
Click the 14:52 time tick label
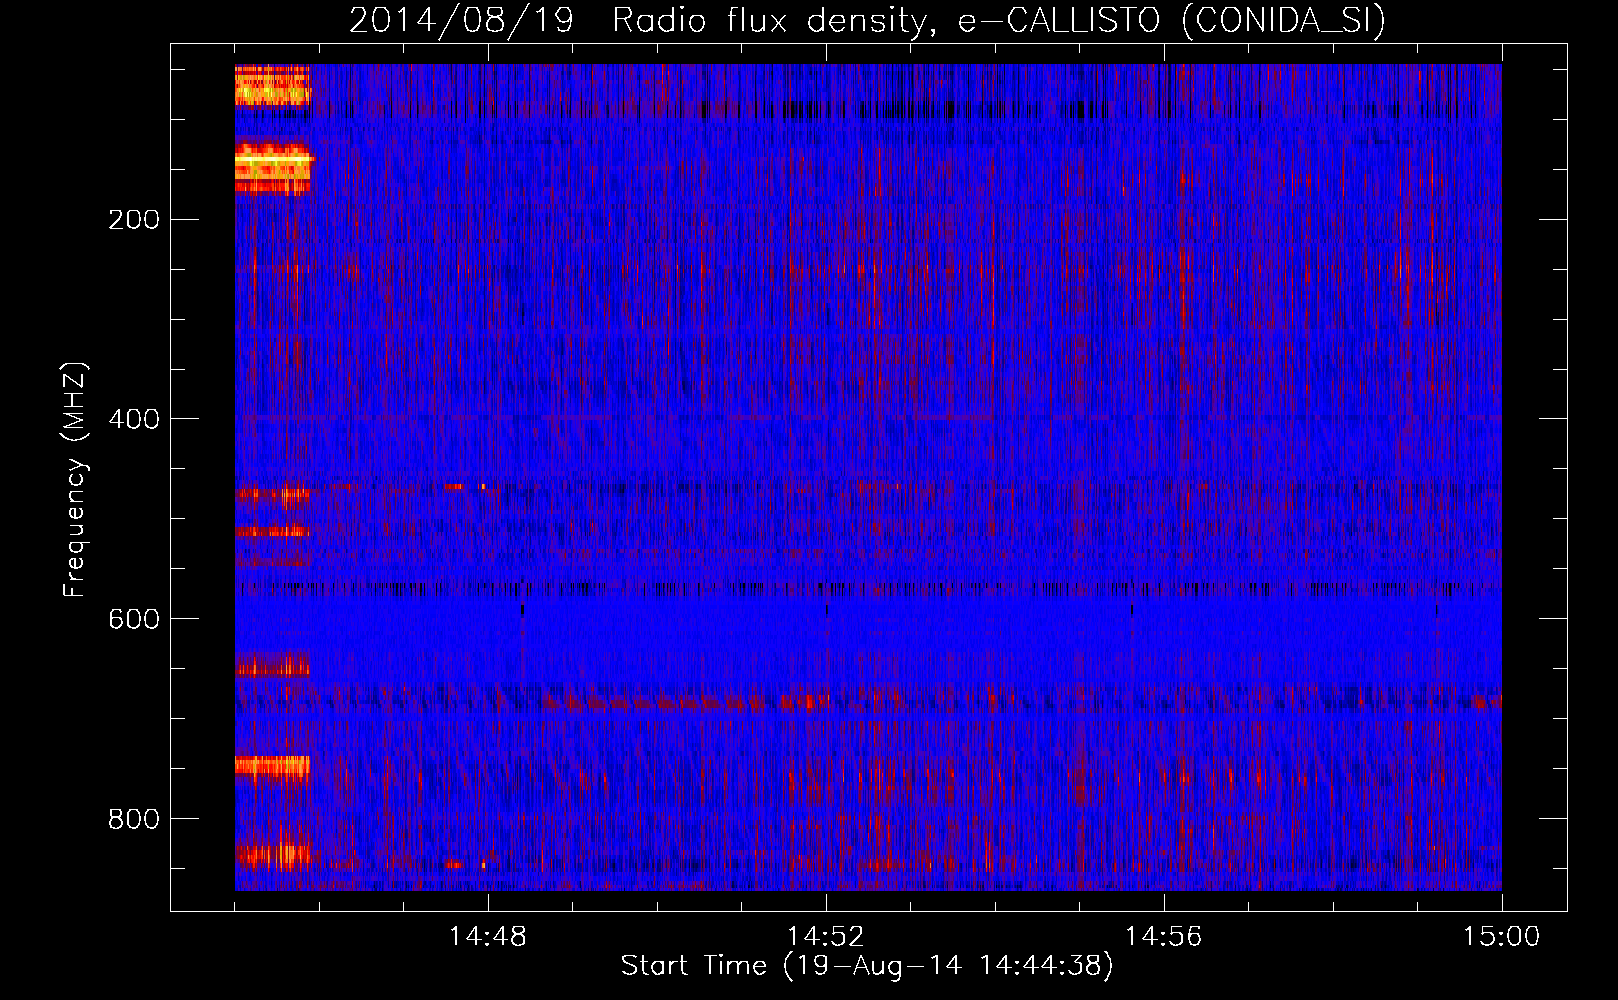coord(826,937)
